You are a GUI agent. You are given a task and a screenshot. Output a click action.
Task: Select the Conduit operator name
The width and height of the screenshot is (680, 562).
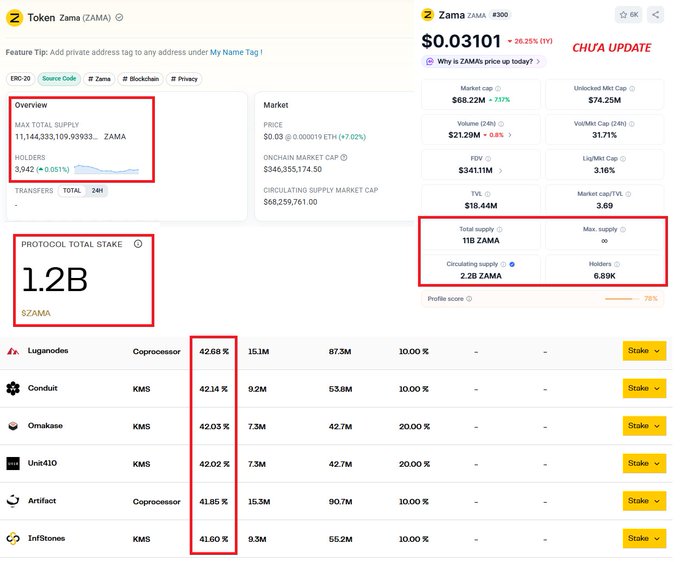[x=42, y=388]
